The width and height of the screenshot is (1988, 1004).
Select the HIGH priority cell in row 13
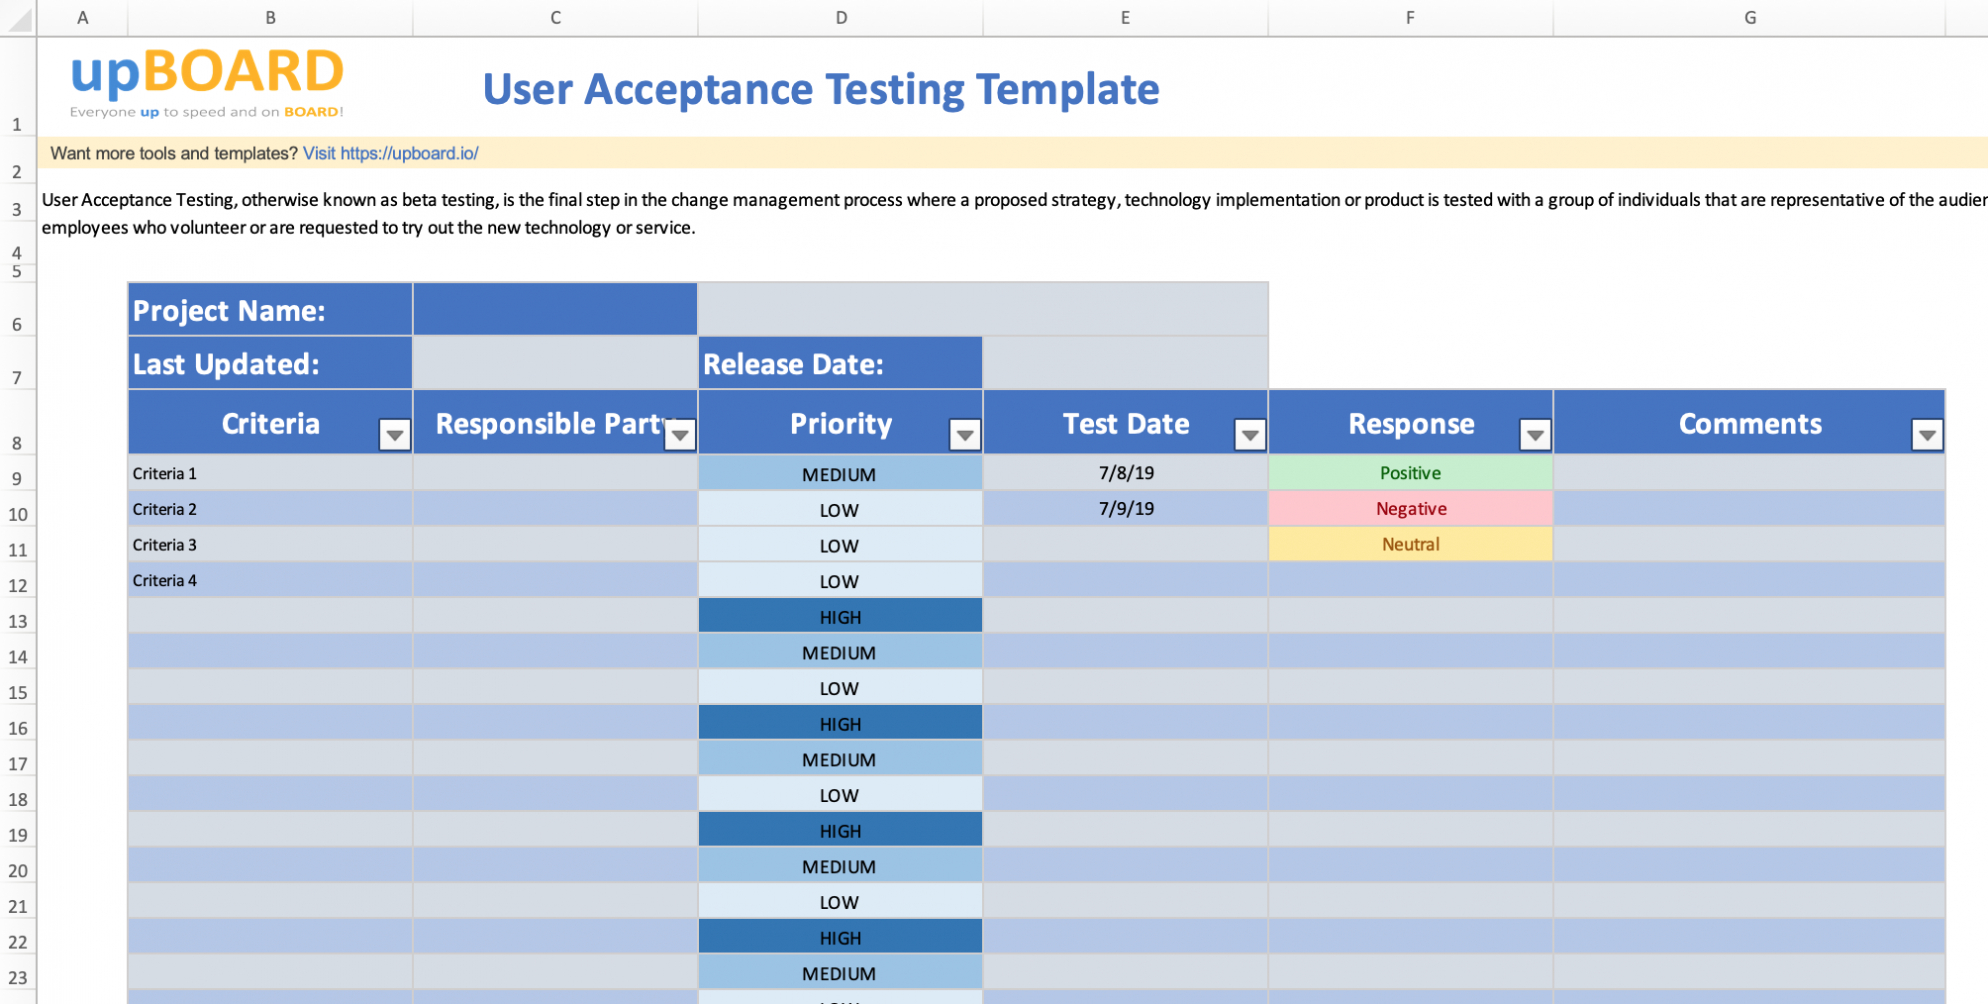pos(840,617)
